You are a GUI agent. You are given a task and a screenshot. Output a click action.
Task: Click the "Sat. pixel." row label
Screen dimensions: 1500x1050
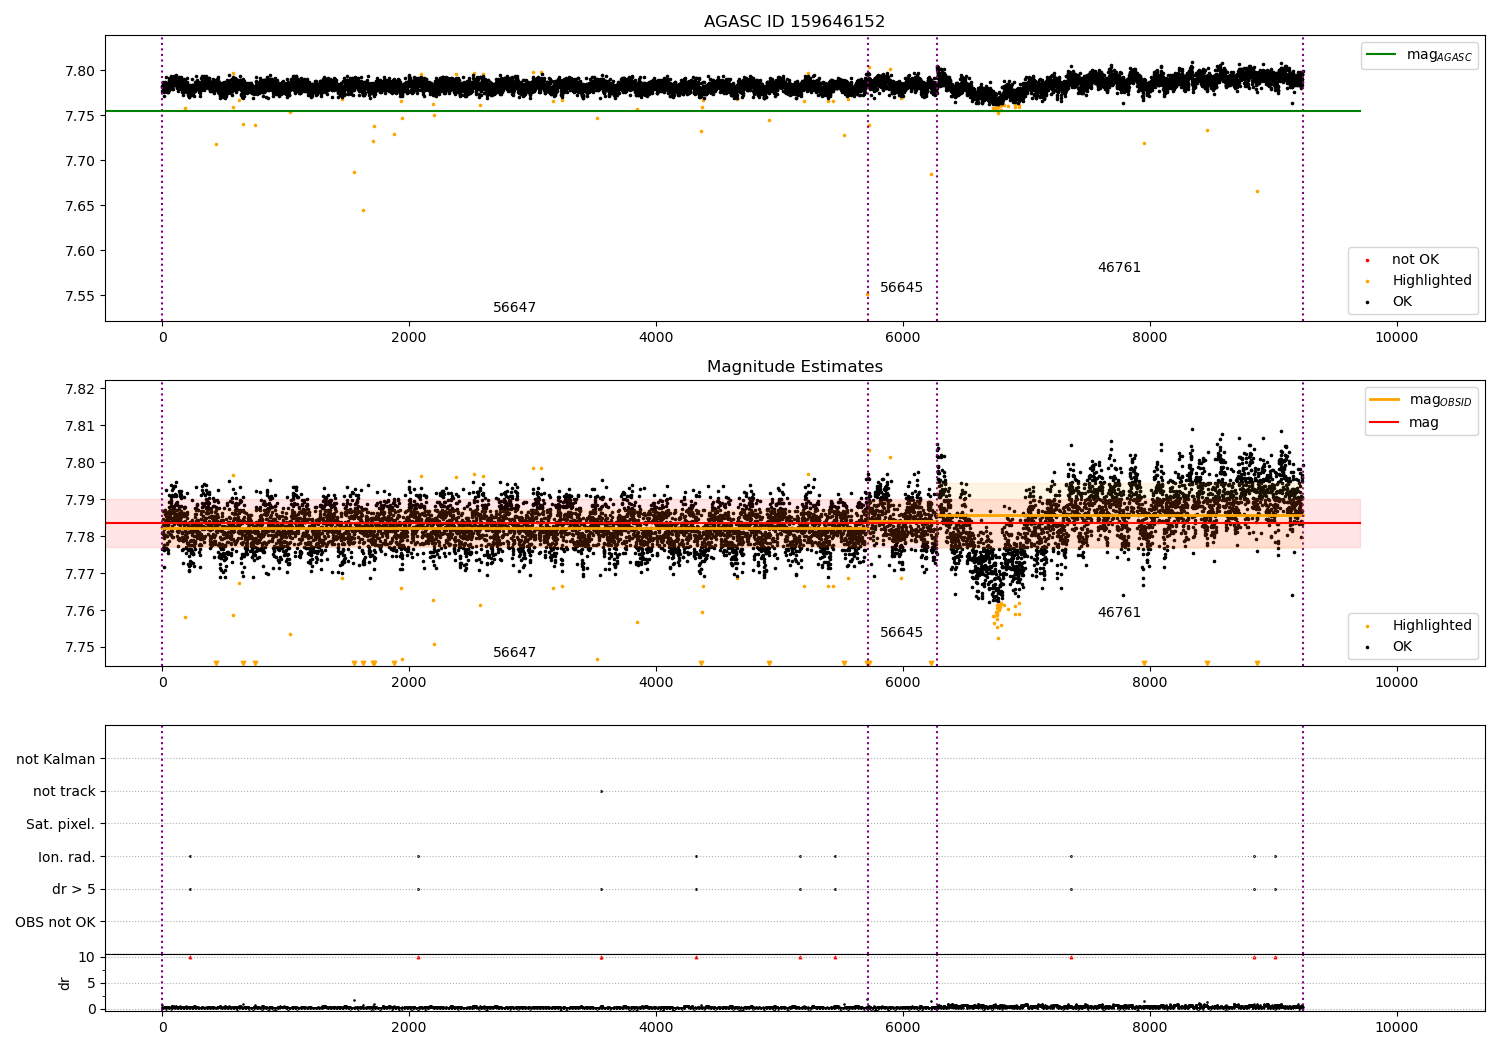(x=61, y=824)
